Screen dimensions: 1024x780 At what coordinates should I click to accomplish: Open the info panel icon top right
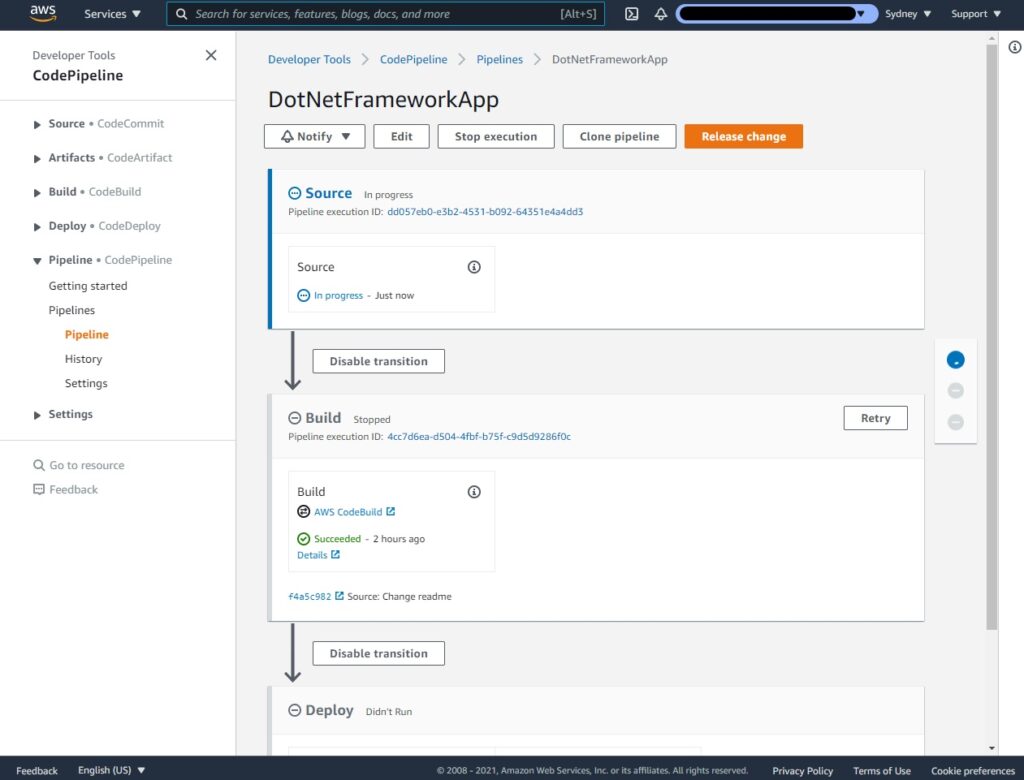1015,47
